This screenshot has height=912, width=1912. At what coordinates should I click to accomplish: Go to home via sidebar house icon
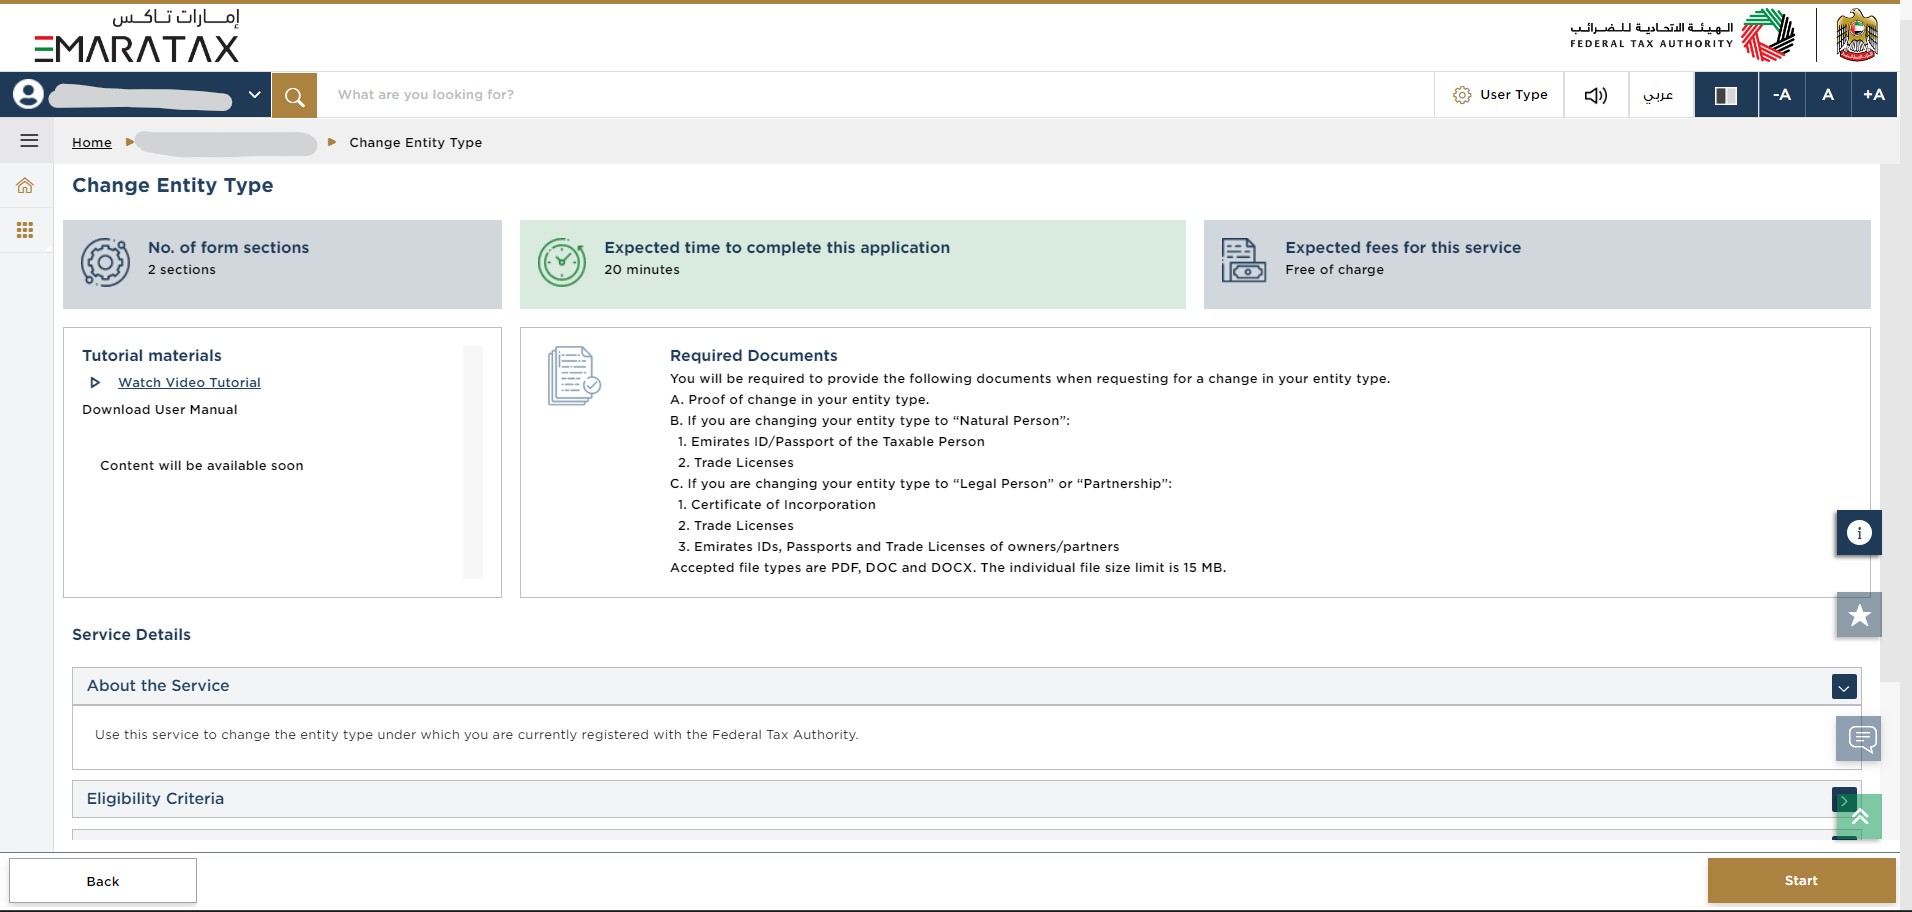(25, 186)
